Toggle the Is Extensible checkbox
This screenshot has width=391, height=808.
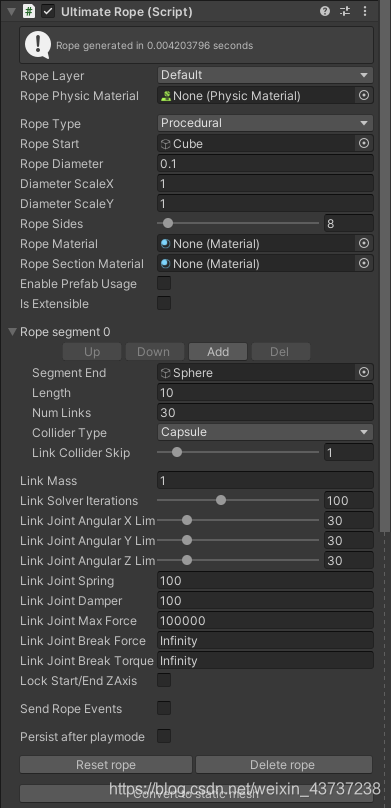tap(164, 304)
